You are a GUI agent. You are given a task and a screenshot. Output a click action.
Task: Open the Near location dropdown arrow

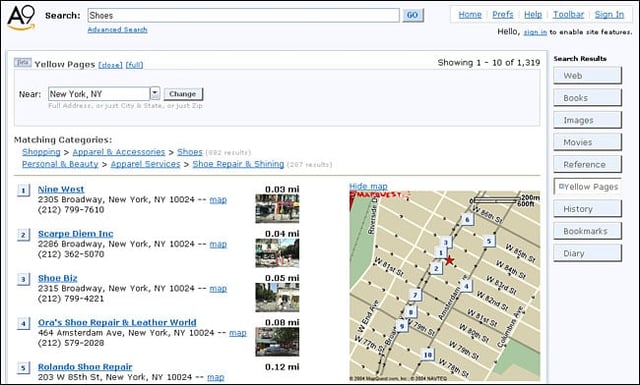[155, 93]
